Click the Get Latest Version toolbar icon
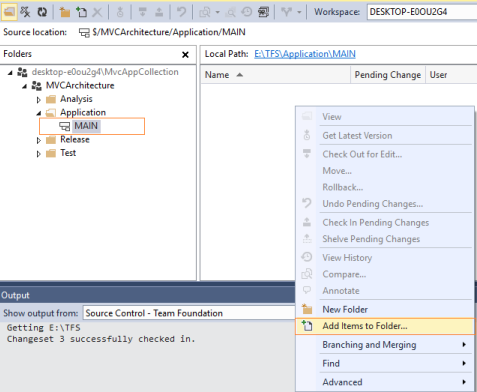 click(120, 12)
